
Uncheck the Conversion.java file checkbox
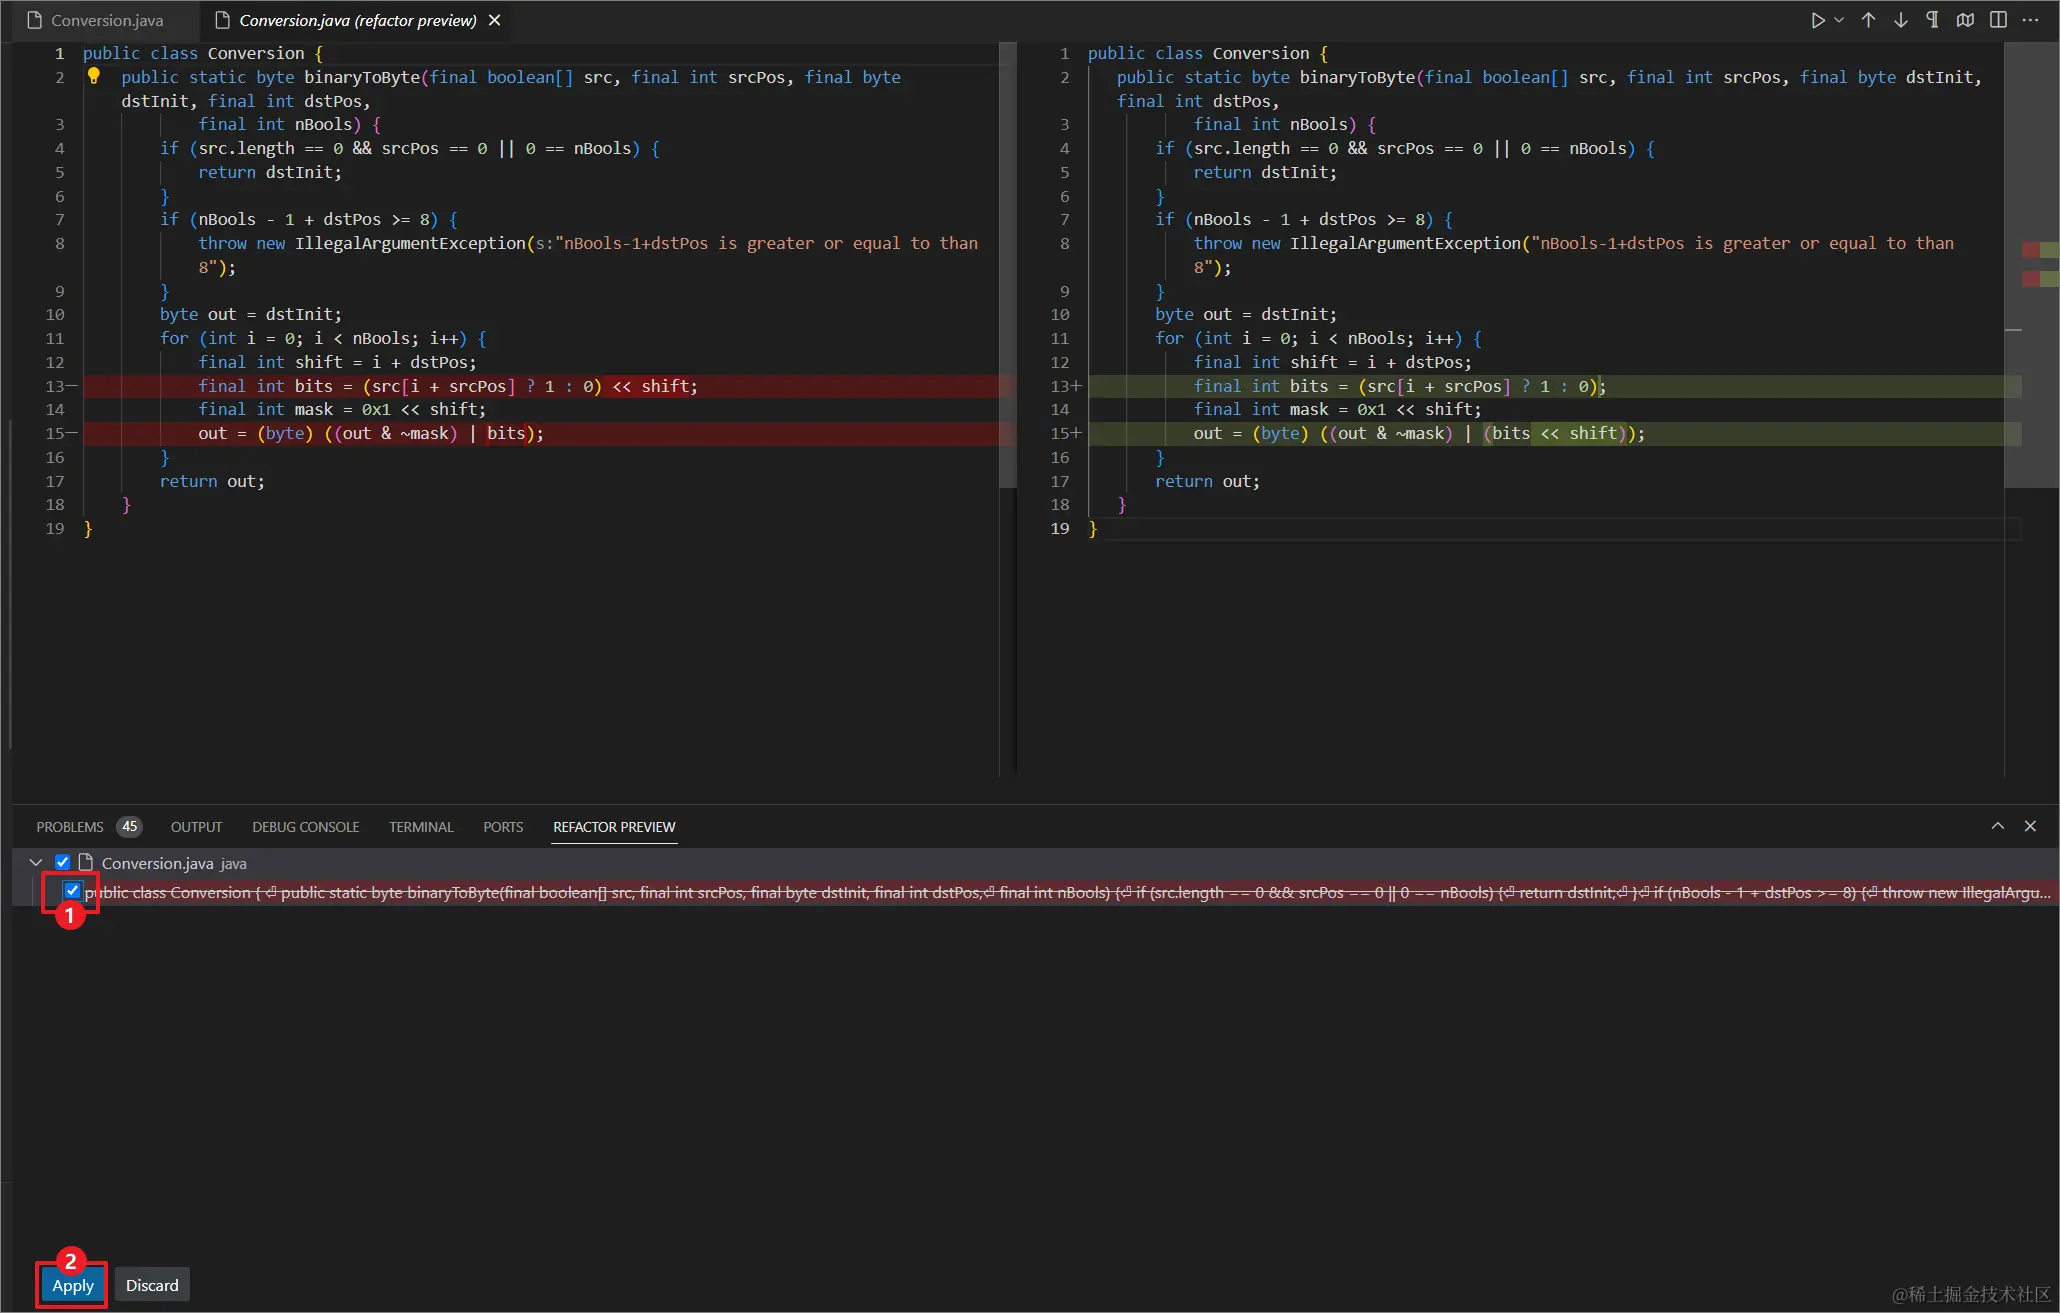click(x=62, y=862)
